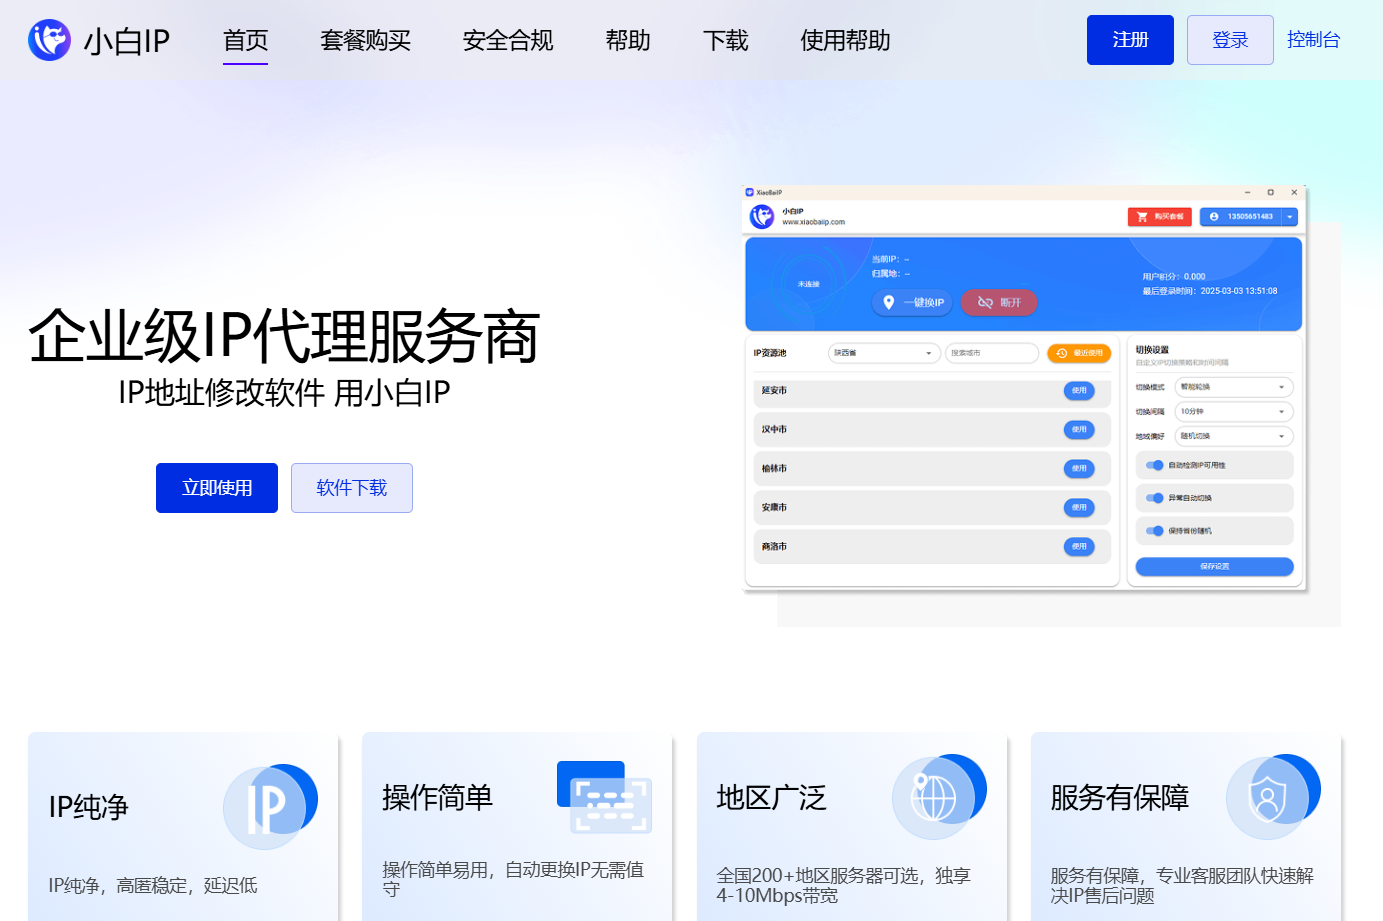
Task: Click the 企业级IP代理服务商 headline
Action: point(284,336)
